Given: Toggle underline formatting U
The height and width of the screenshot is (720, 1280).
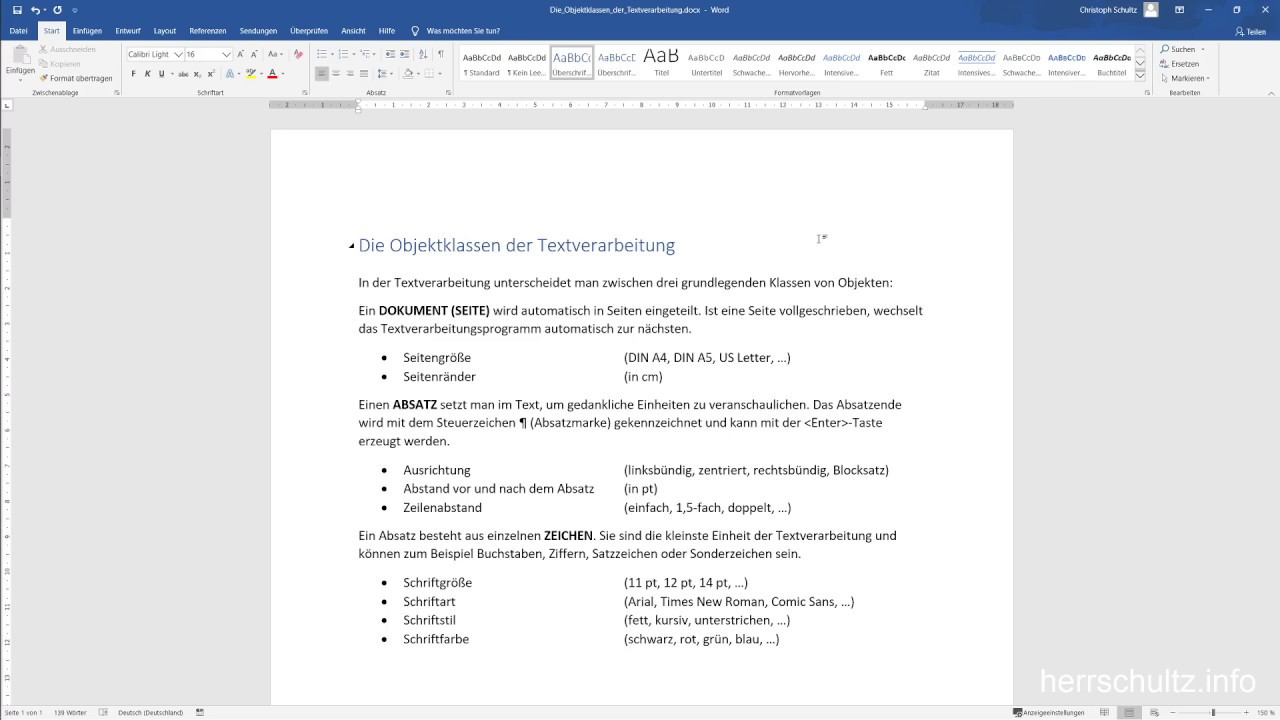Looking at the screenshot, I should click(x=161, y=74).
